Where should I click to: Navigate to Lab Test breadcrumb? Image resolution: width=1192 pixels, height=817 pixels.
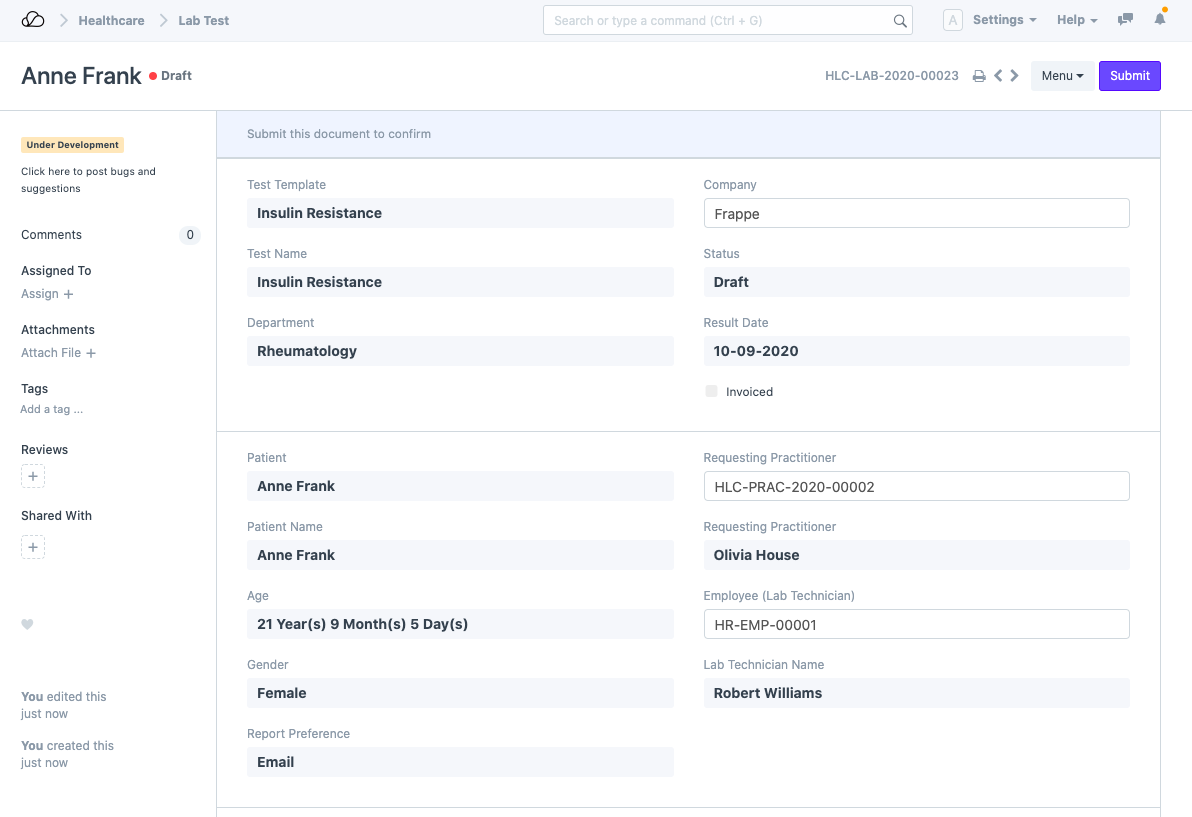[204, 20]
